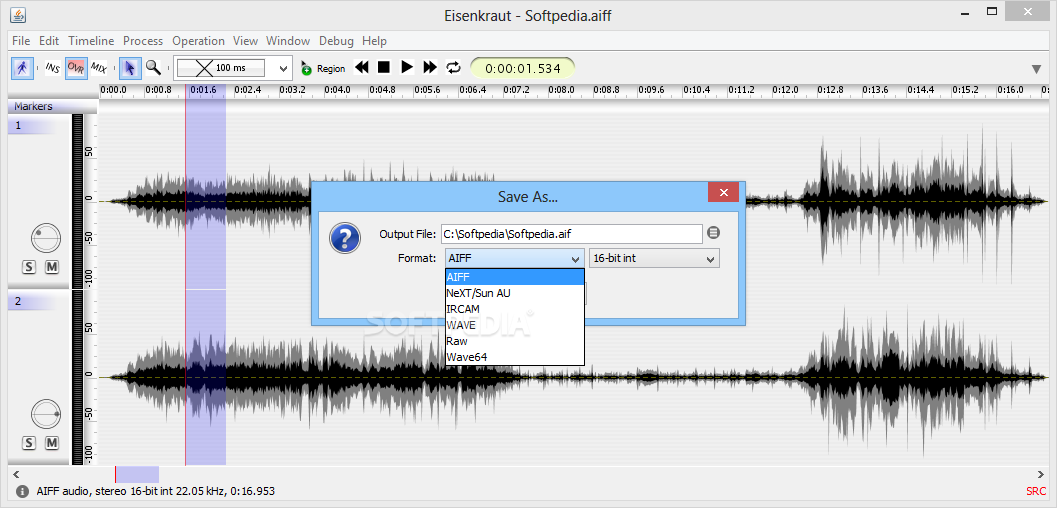Viewport: 1057px width, 508px height.
Task: Open the File menu
Action: [x=21, y=41]
